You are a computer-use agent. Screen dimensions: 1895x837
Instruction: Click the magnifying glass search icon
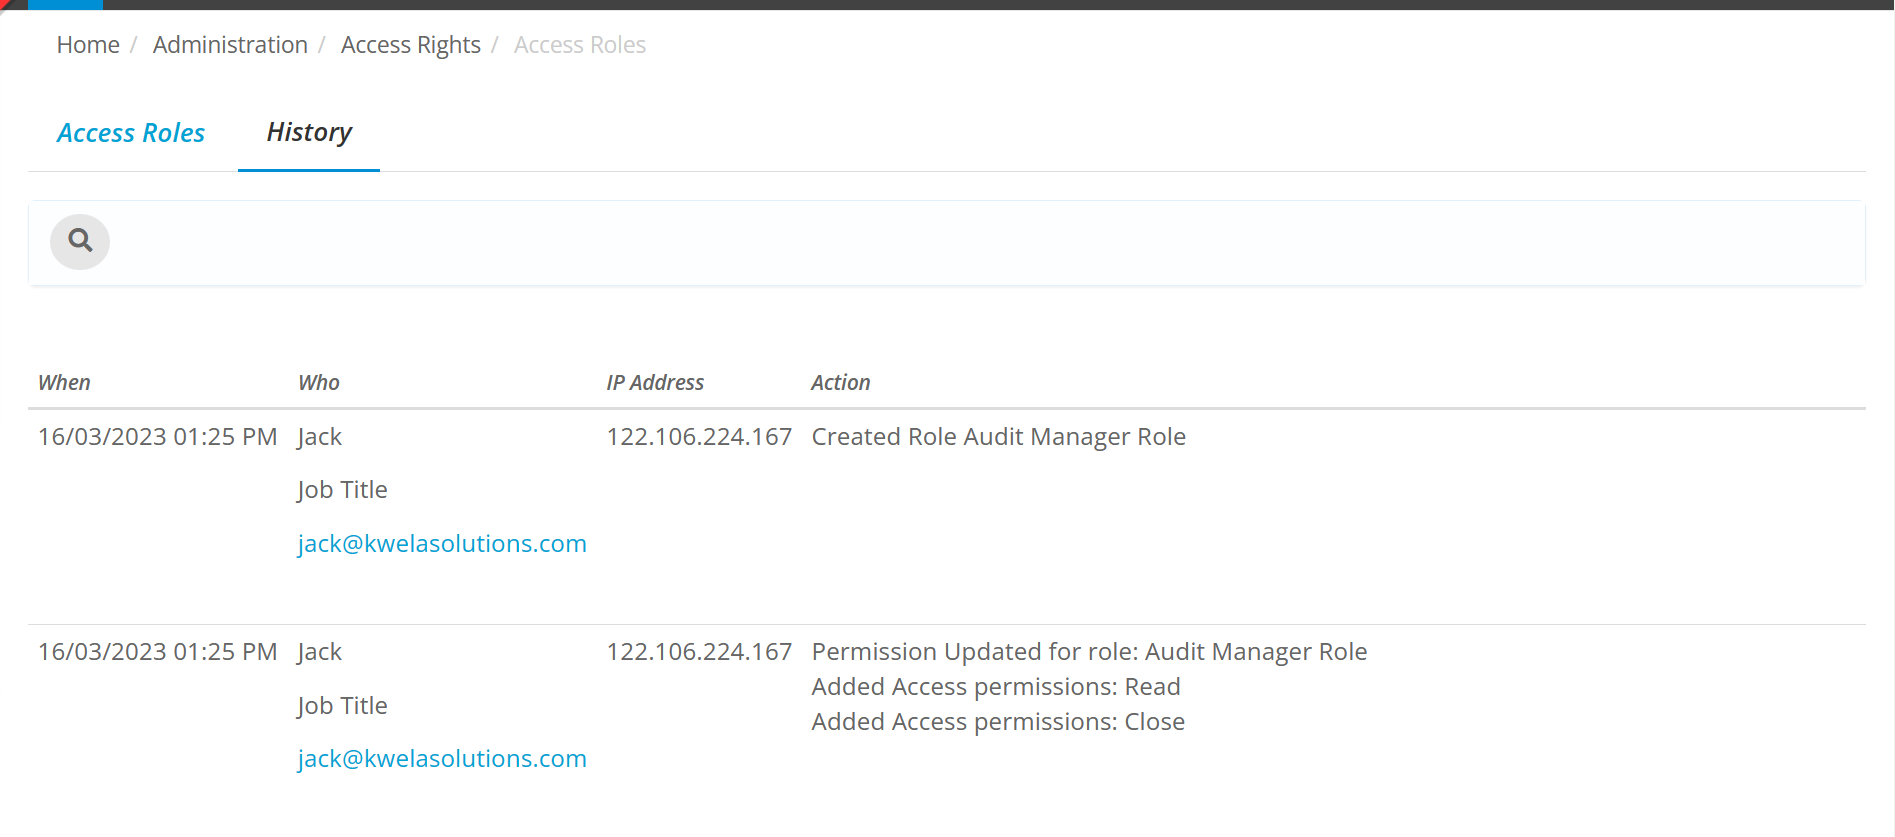click(80, 241)
